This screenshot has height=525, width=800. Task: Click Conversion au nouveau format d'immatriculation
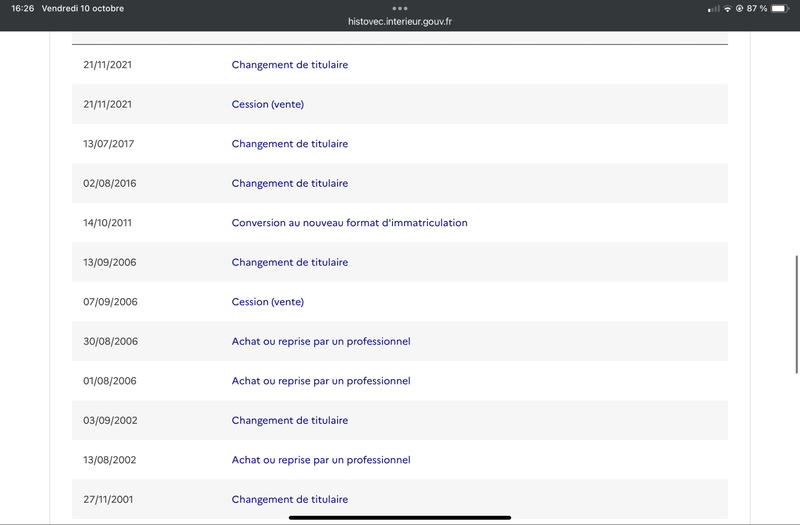(x=349, y=223)
